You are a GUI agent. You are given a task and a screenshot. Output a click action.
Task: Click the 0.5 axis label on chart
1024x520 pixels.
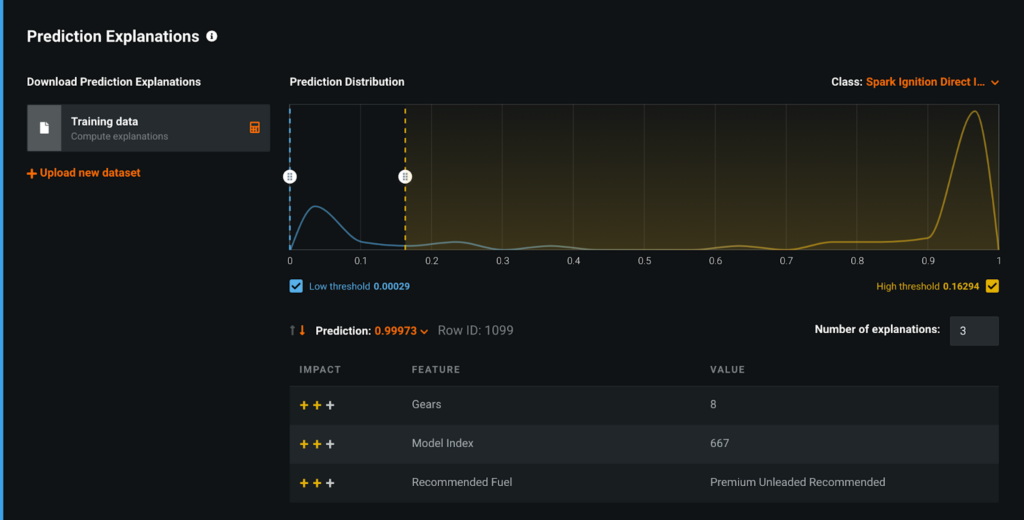[645, 261]
